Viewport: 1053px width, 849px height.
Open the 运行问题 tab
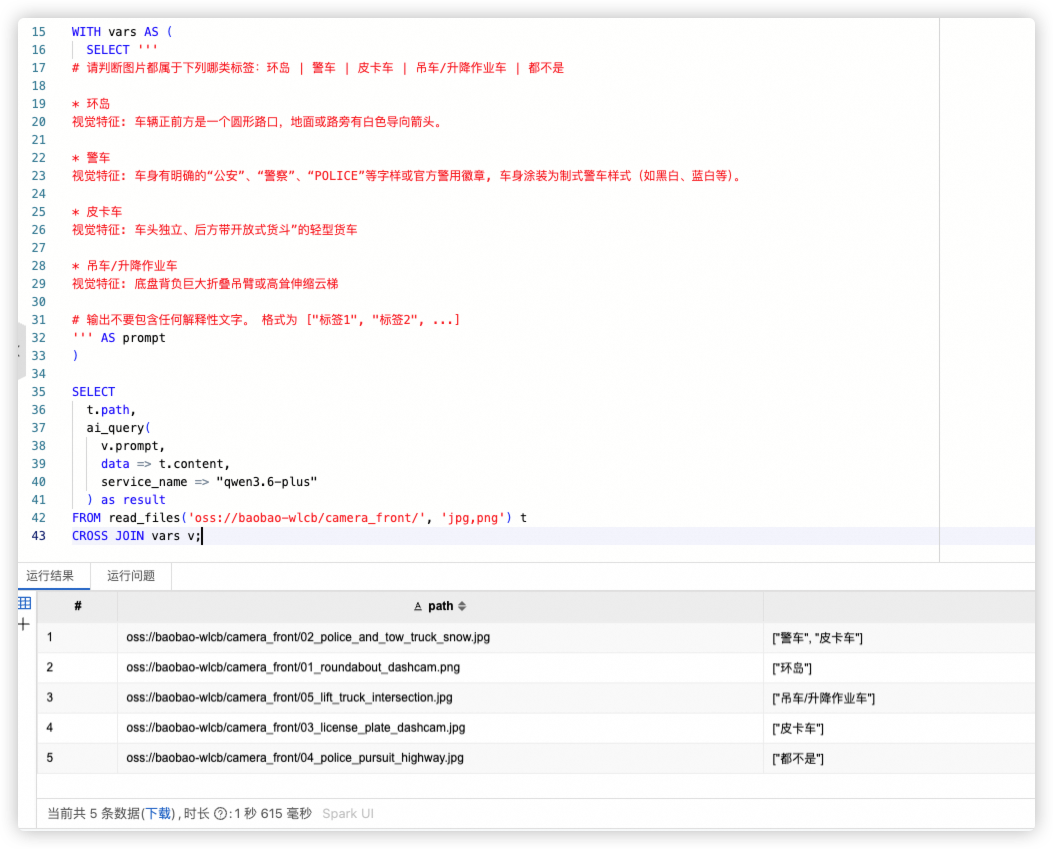point(131,576)
